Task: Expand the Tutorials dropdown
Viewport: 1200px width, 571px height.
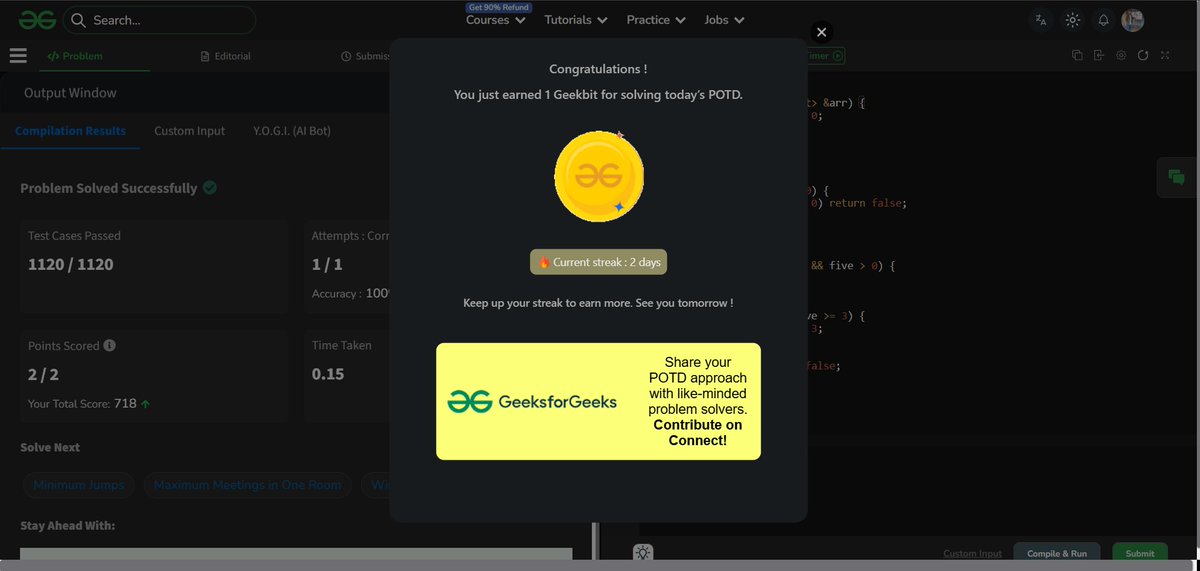Action: [x=577, y=20]
